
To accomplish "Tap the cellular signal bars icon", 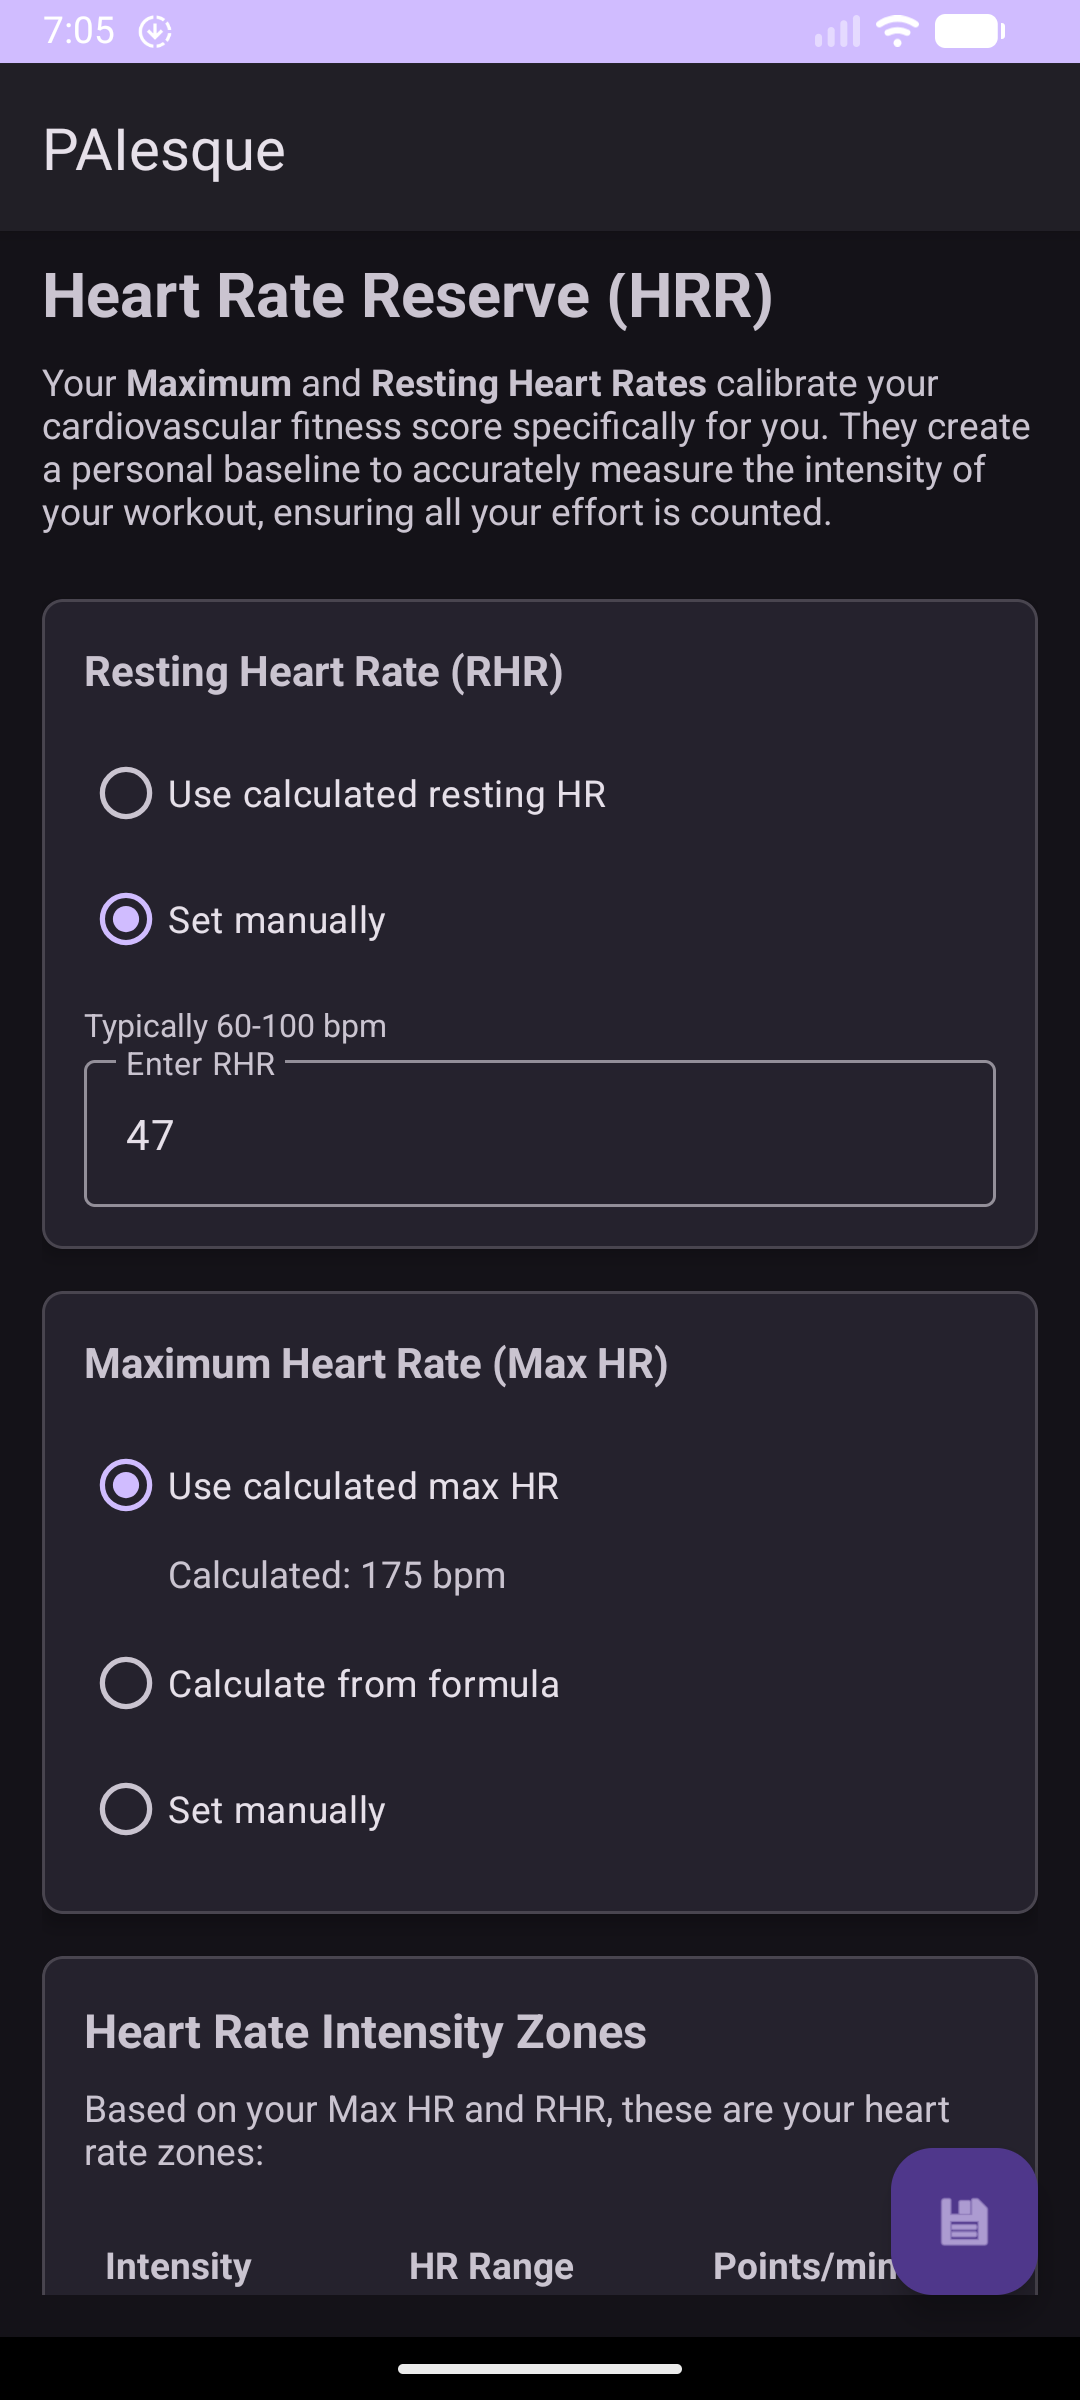I will tap(837, 32).
